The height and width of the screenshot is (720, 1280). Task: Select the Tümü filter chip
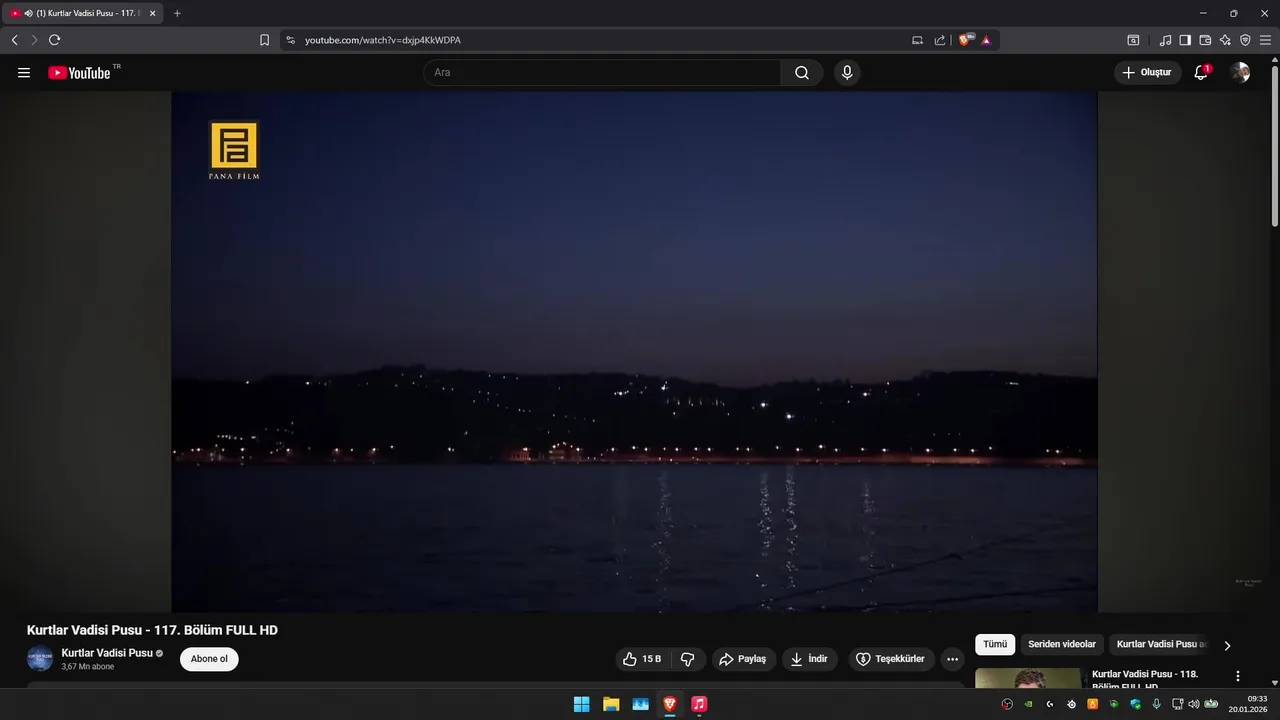click(x=995, y=645)
